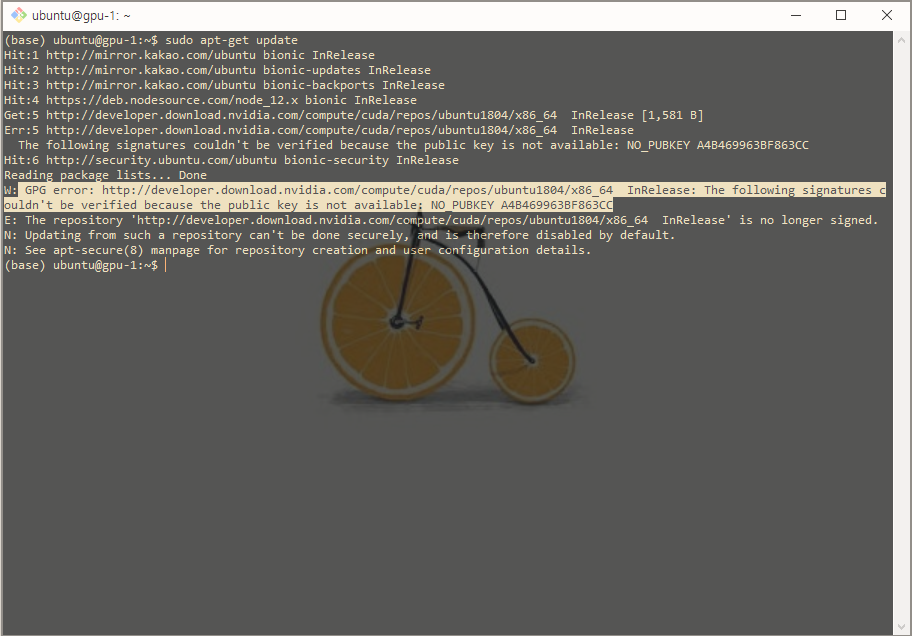Click the scrollbar up arrow
The image size is (912, 636).
pyautogui.click(x=902, y=40)
